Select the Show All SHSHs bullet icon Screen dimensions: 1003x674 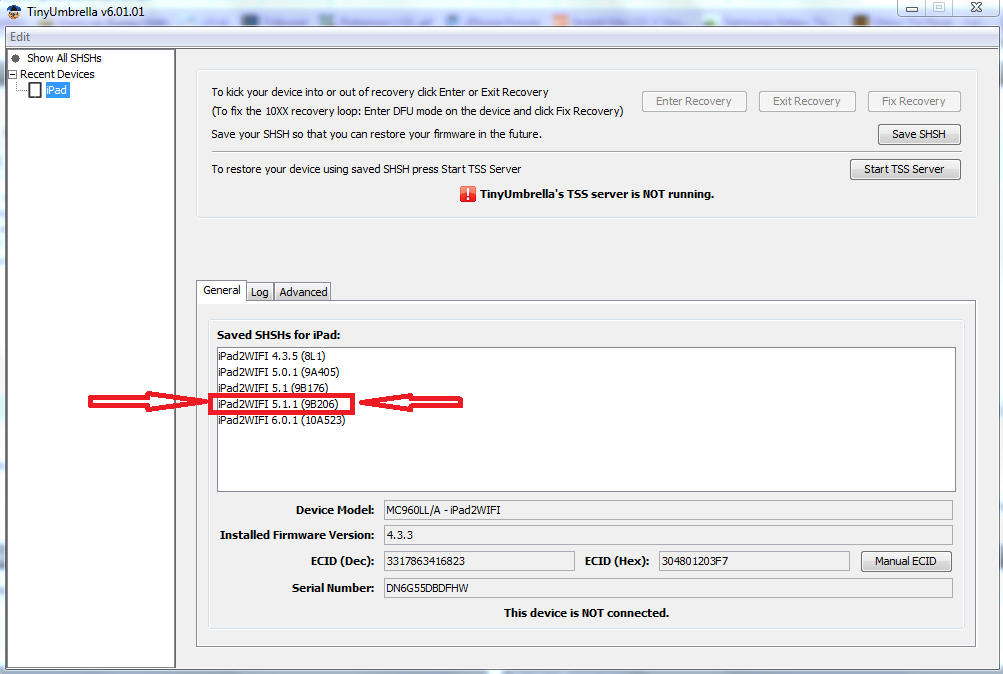tap(16, 58)
